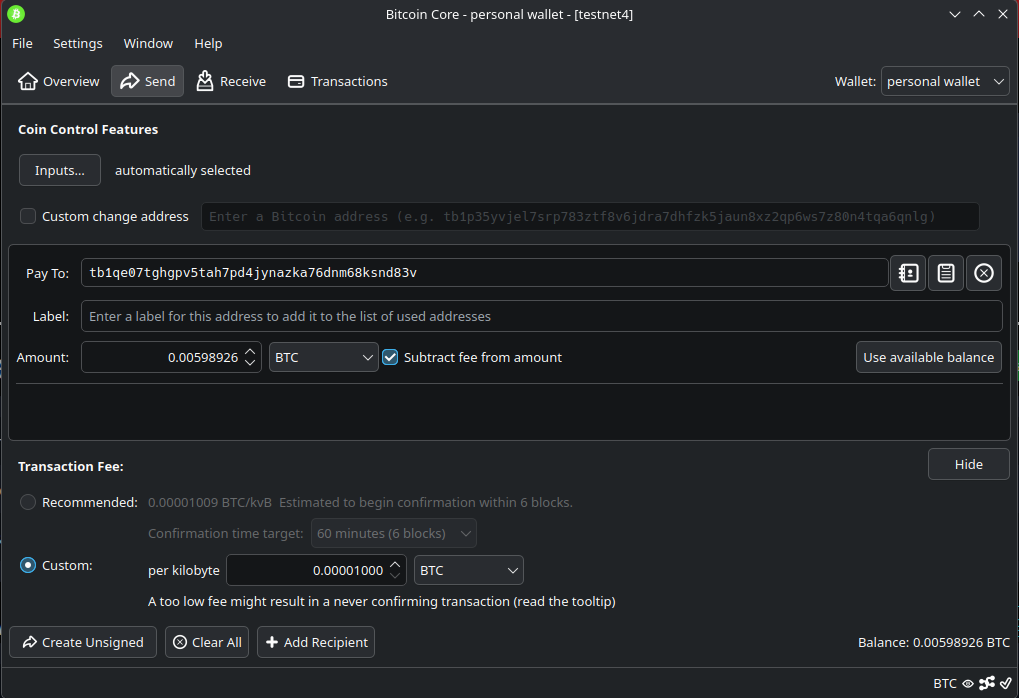Open Confirmation time target dropdown
This screenshot has width=1019, height=698.
tap(394, 534)
